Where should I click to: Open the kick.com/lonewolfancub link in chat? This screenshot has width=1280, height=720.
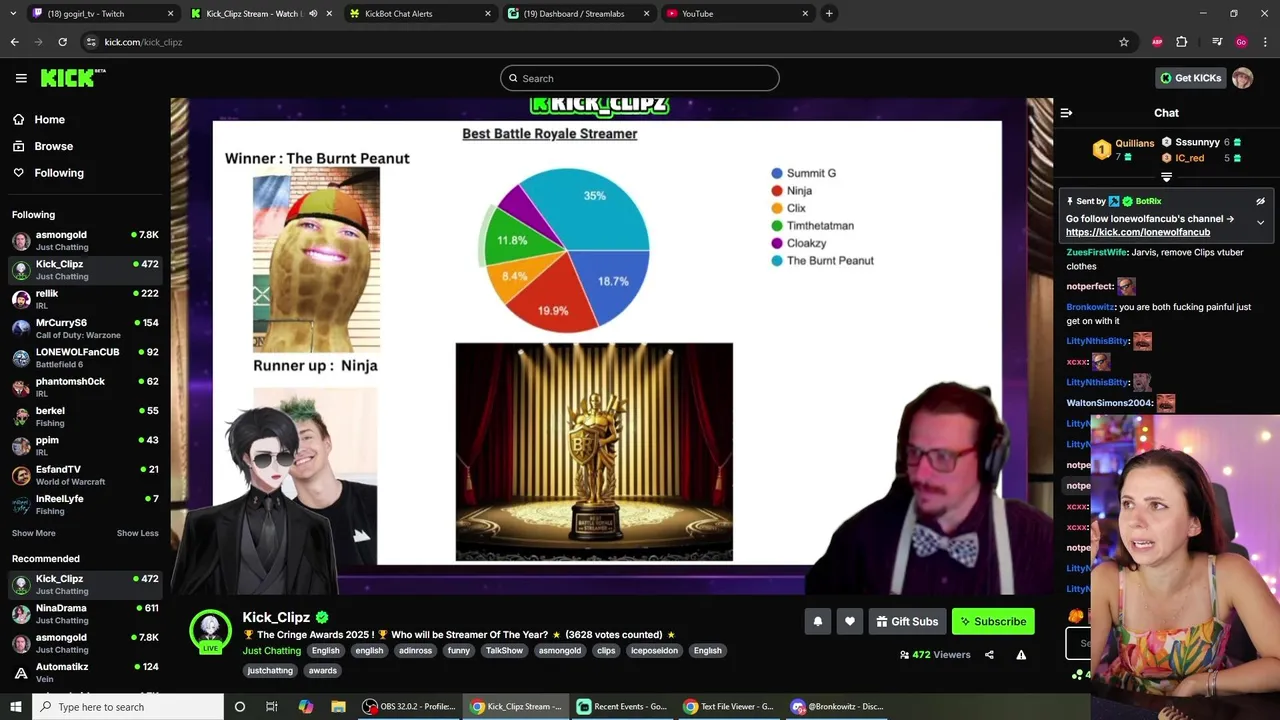(x=1138, y=232)
